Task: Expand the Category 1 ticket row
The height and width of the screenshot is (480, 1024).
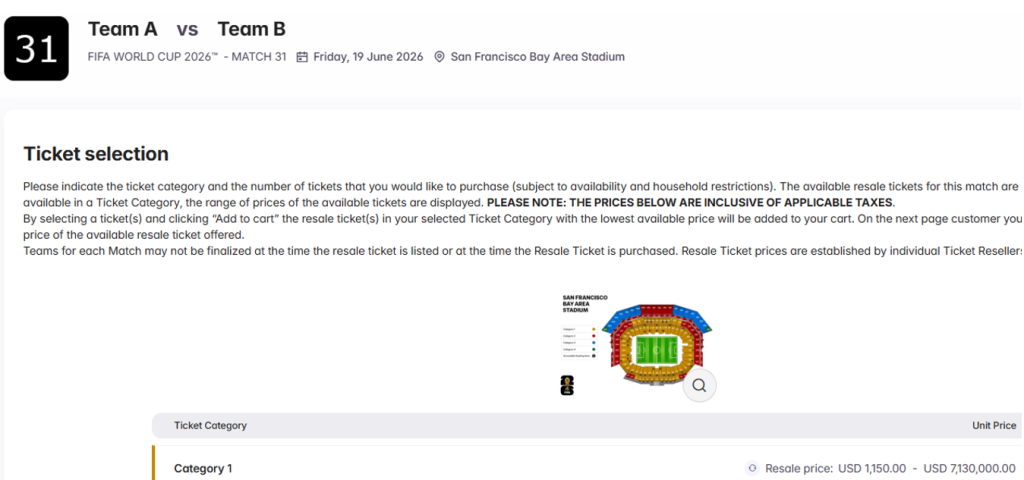Action: pyautogui.click(x=203, y=468)
